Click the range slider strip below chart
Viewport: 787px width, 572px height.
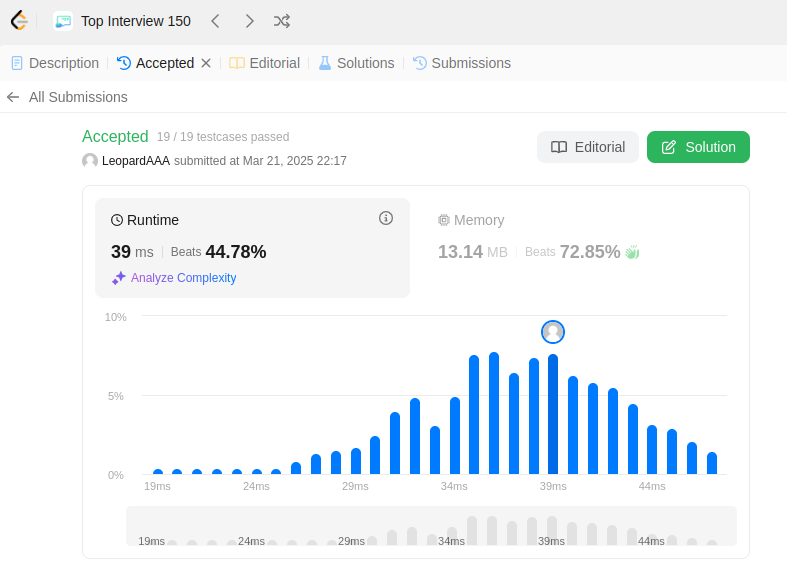pyautogui.click(x=431, y=526)
